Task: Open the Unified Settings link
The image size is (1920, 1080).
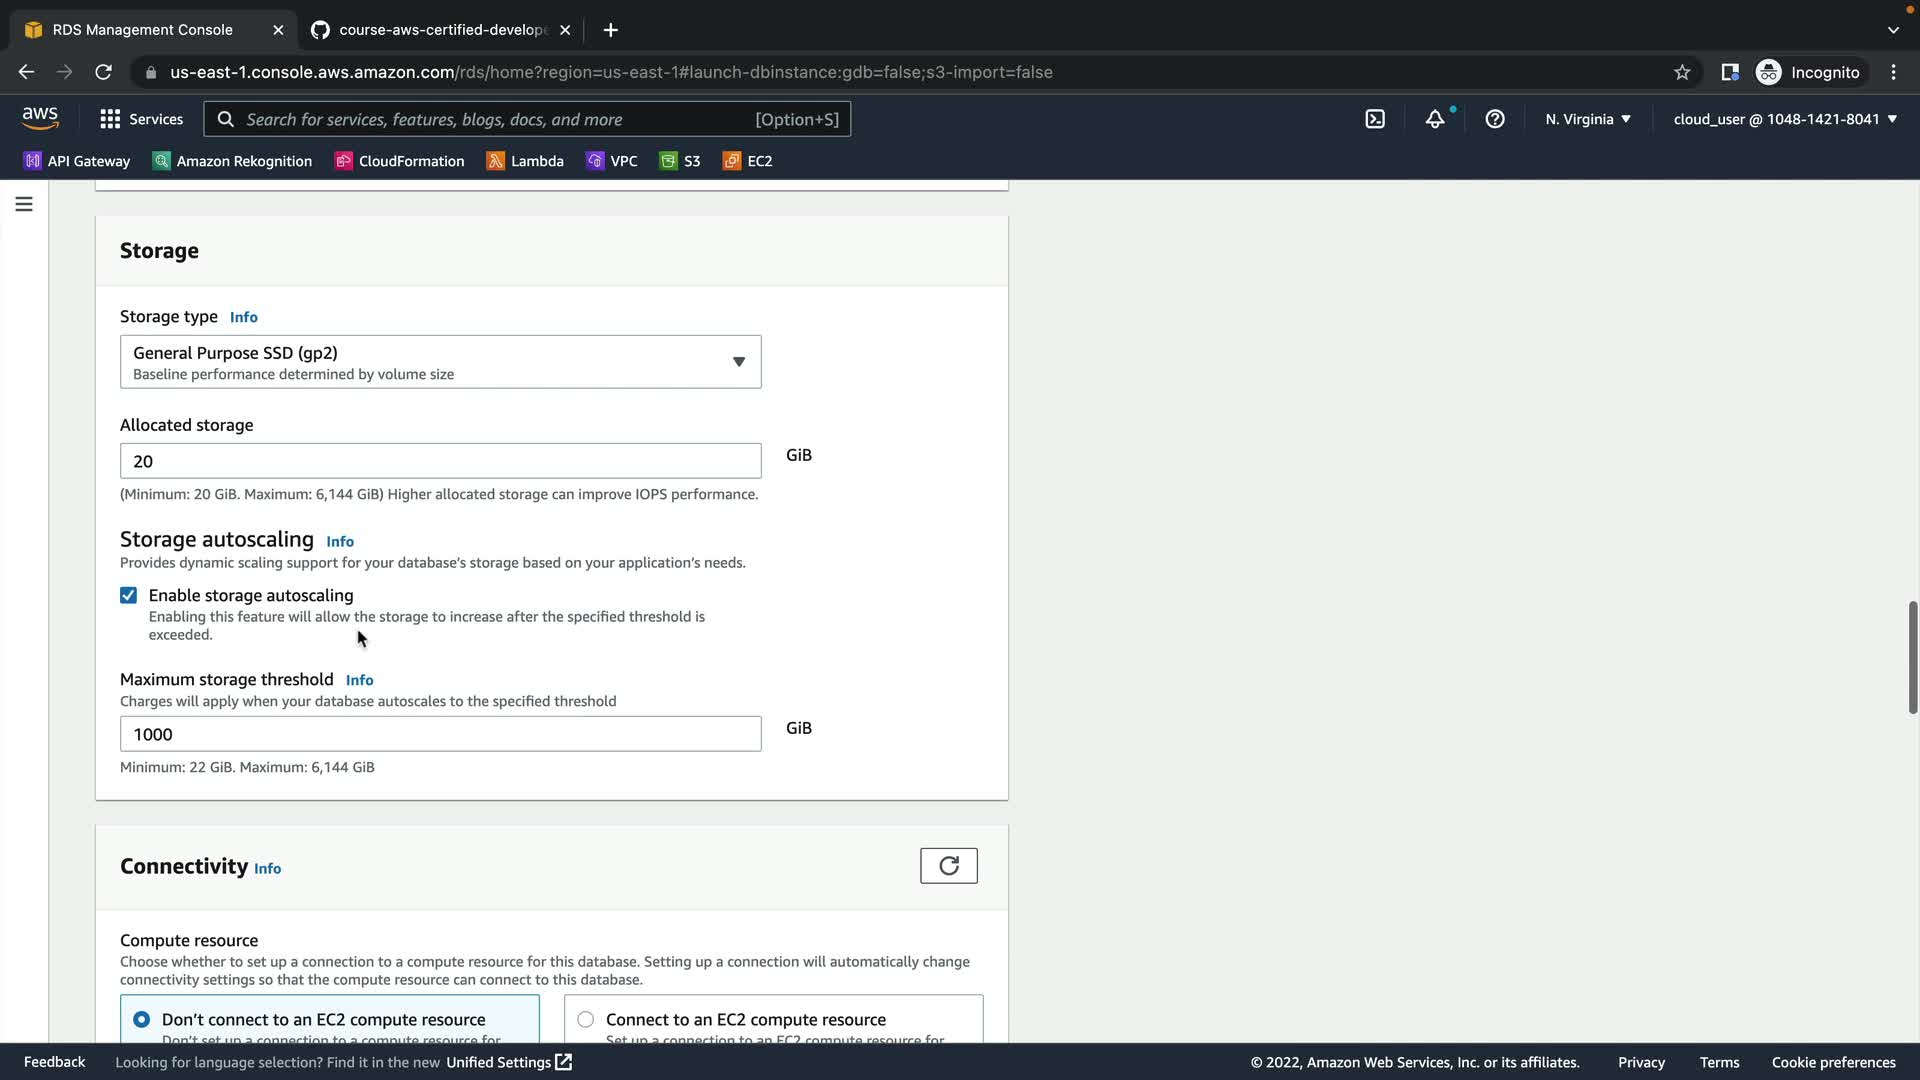Action: coord(508,1062)
